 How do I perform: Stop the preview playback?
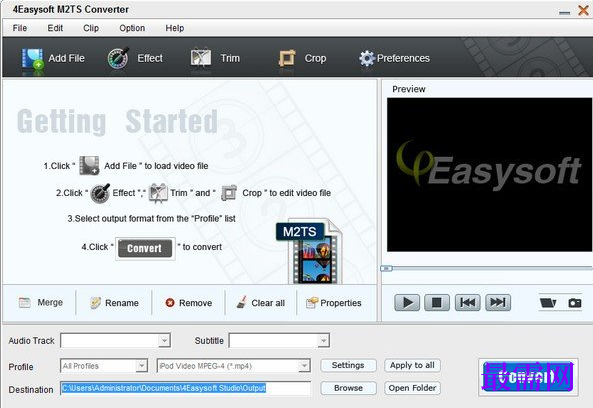[x=437, y=303]
